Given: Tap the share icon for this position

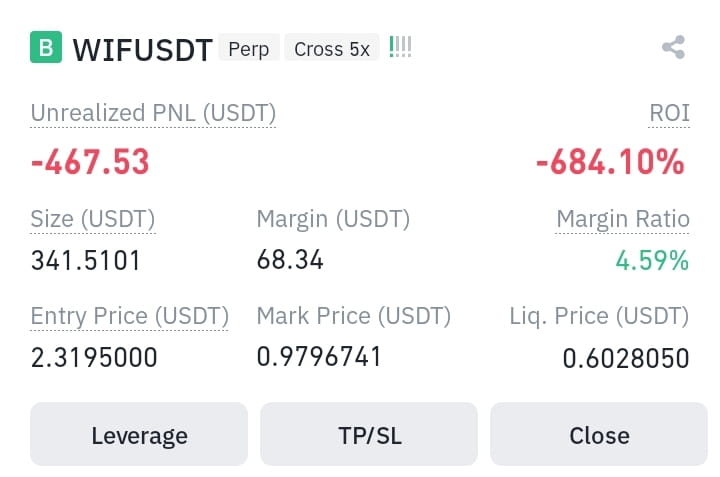Looking at the screenshot, I should 674,47.
